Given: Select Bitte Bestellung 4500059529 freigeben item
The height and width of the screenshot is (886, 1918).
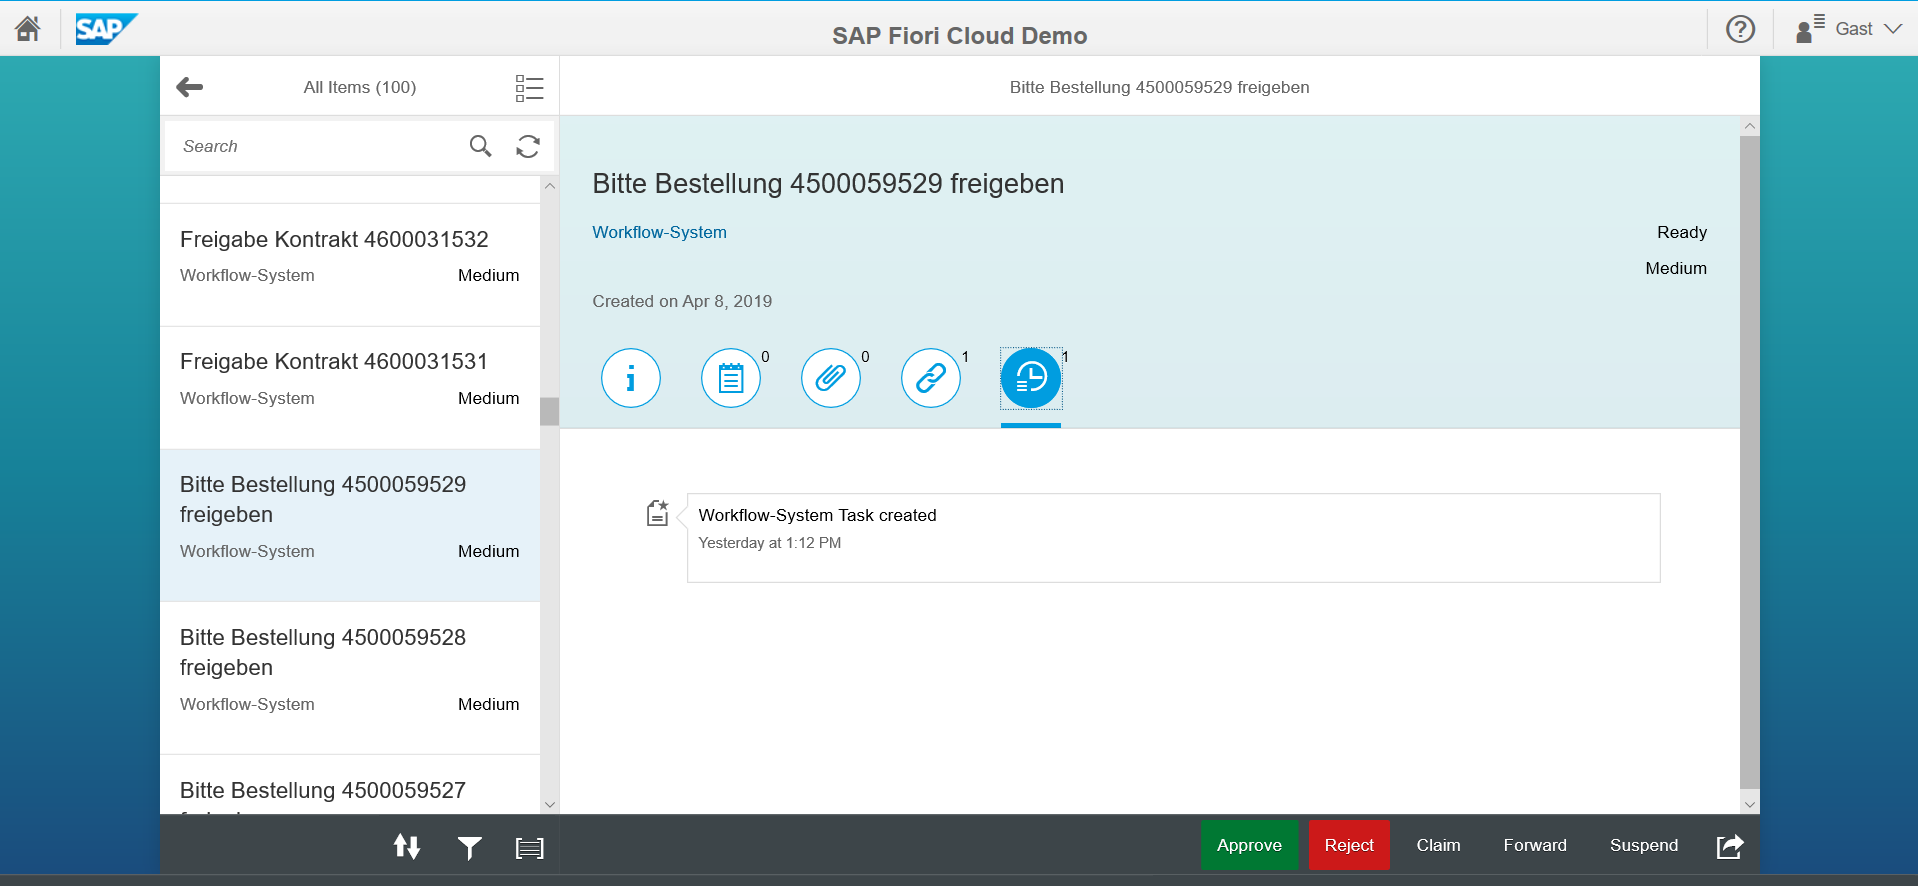Looking at the screenshot, I should tap(350, 525).
